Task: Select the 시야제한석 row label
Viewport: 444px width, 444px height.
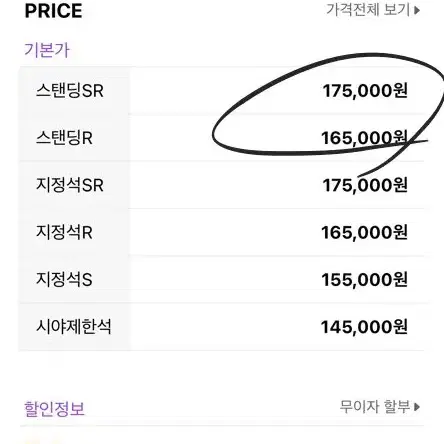Action: coord(74,326)
